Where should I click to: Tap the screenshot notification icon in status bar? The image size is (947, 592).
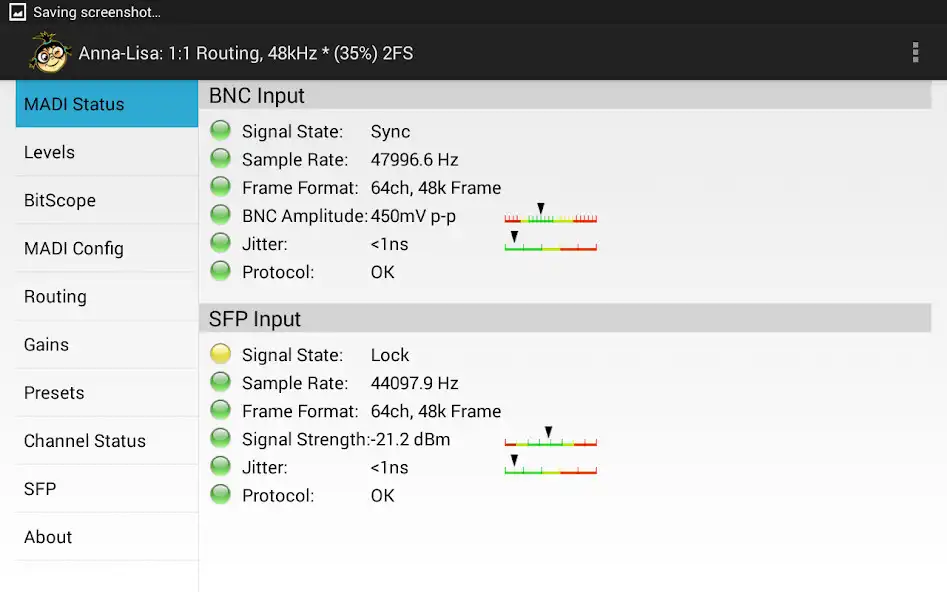click(x=17, y=12)
